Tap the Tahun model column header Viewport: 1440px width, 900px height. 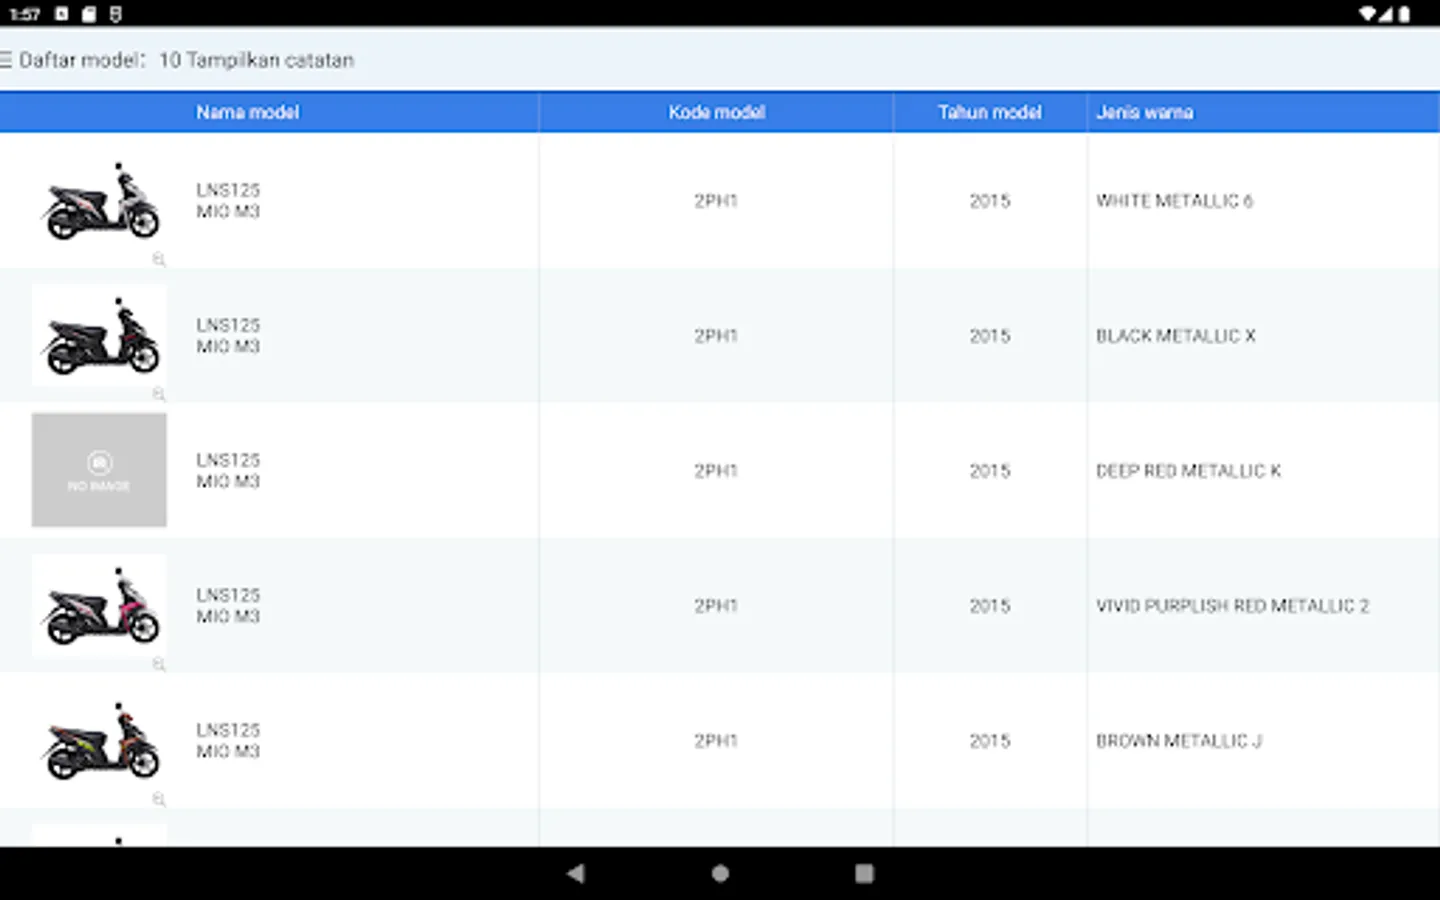[x=989, y=112]
